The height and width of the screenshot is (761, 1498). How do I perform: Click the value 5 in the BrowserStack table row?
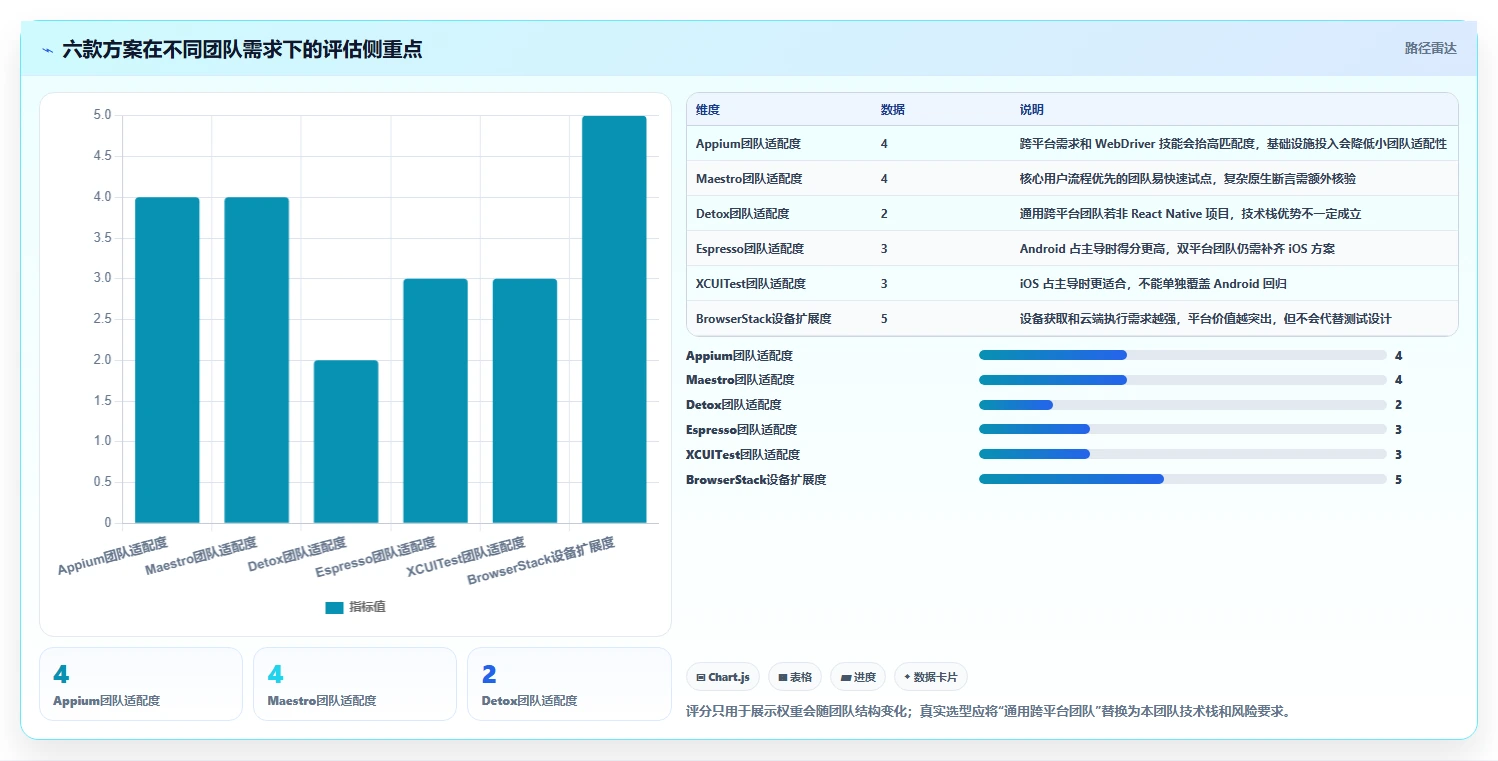coord(884,319)
